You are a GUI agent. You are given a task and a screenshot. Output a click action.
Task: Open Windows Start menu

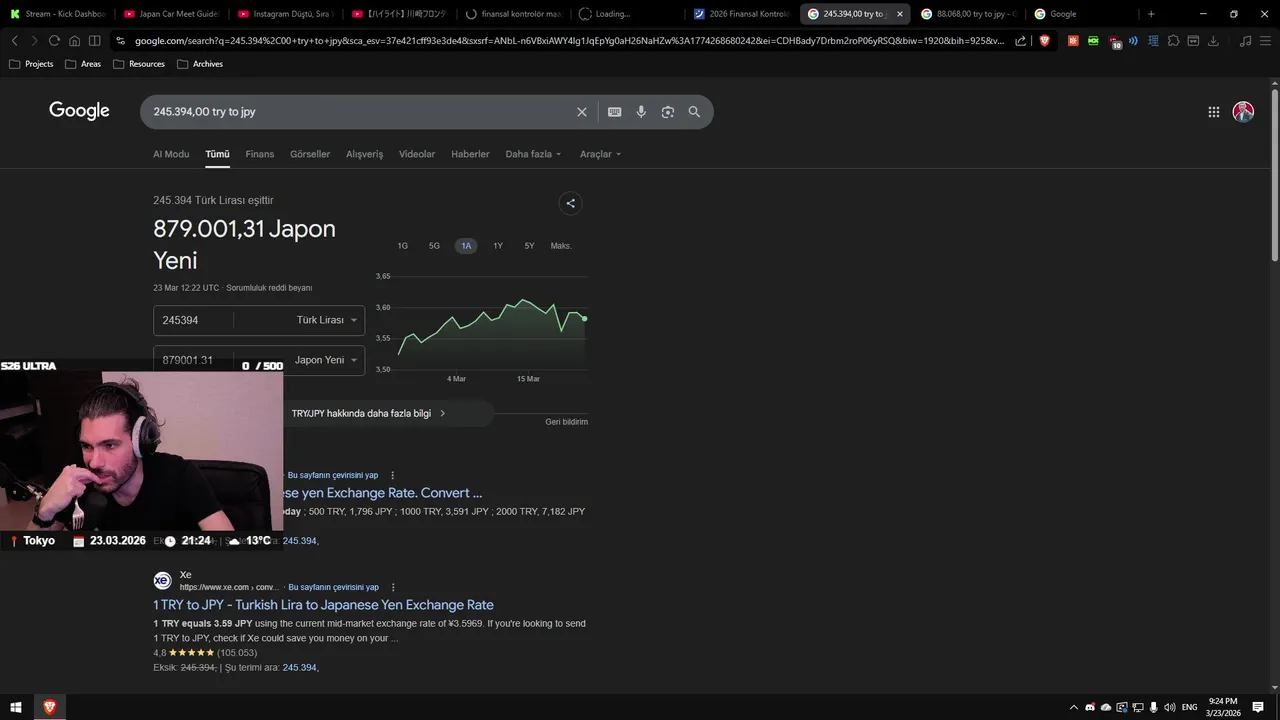(x=16, y=707)
